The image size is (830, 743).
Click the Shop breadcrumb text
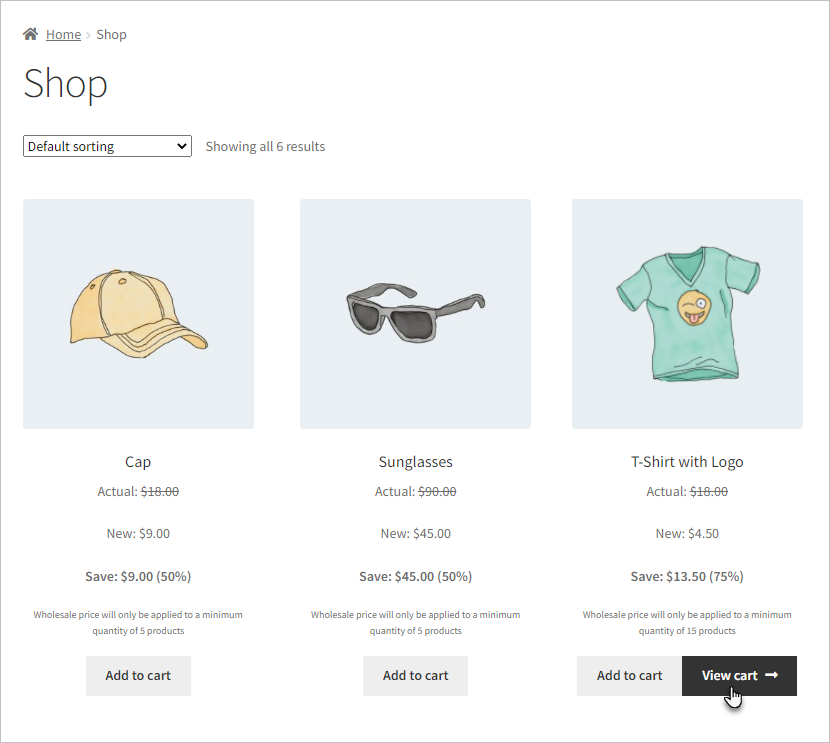click(x=111, y=35)
